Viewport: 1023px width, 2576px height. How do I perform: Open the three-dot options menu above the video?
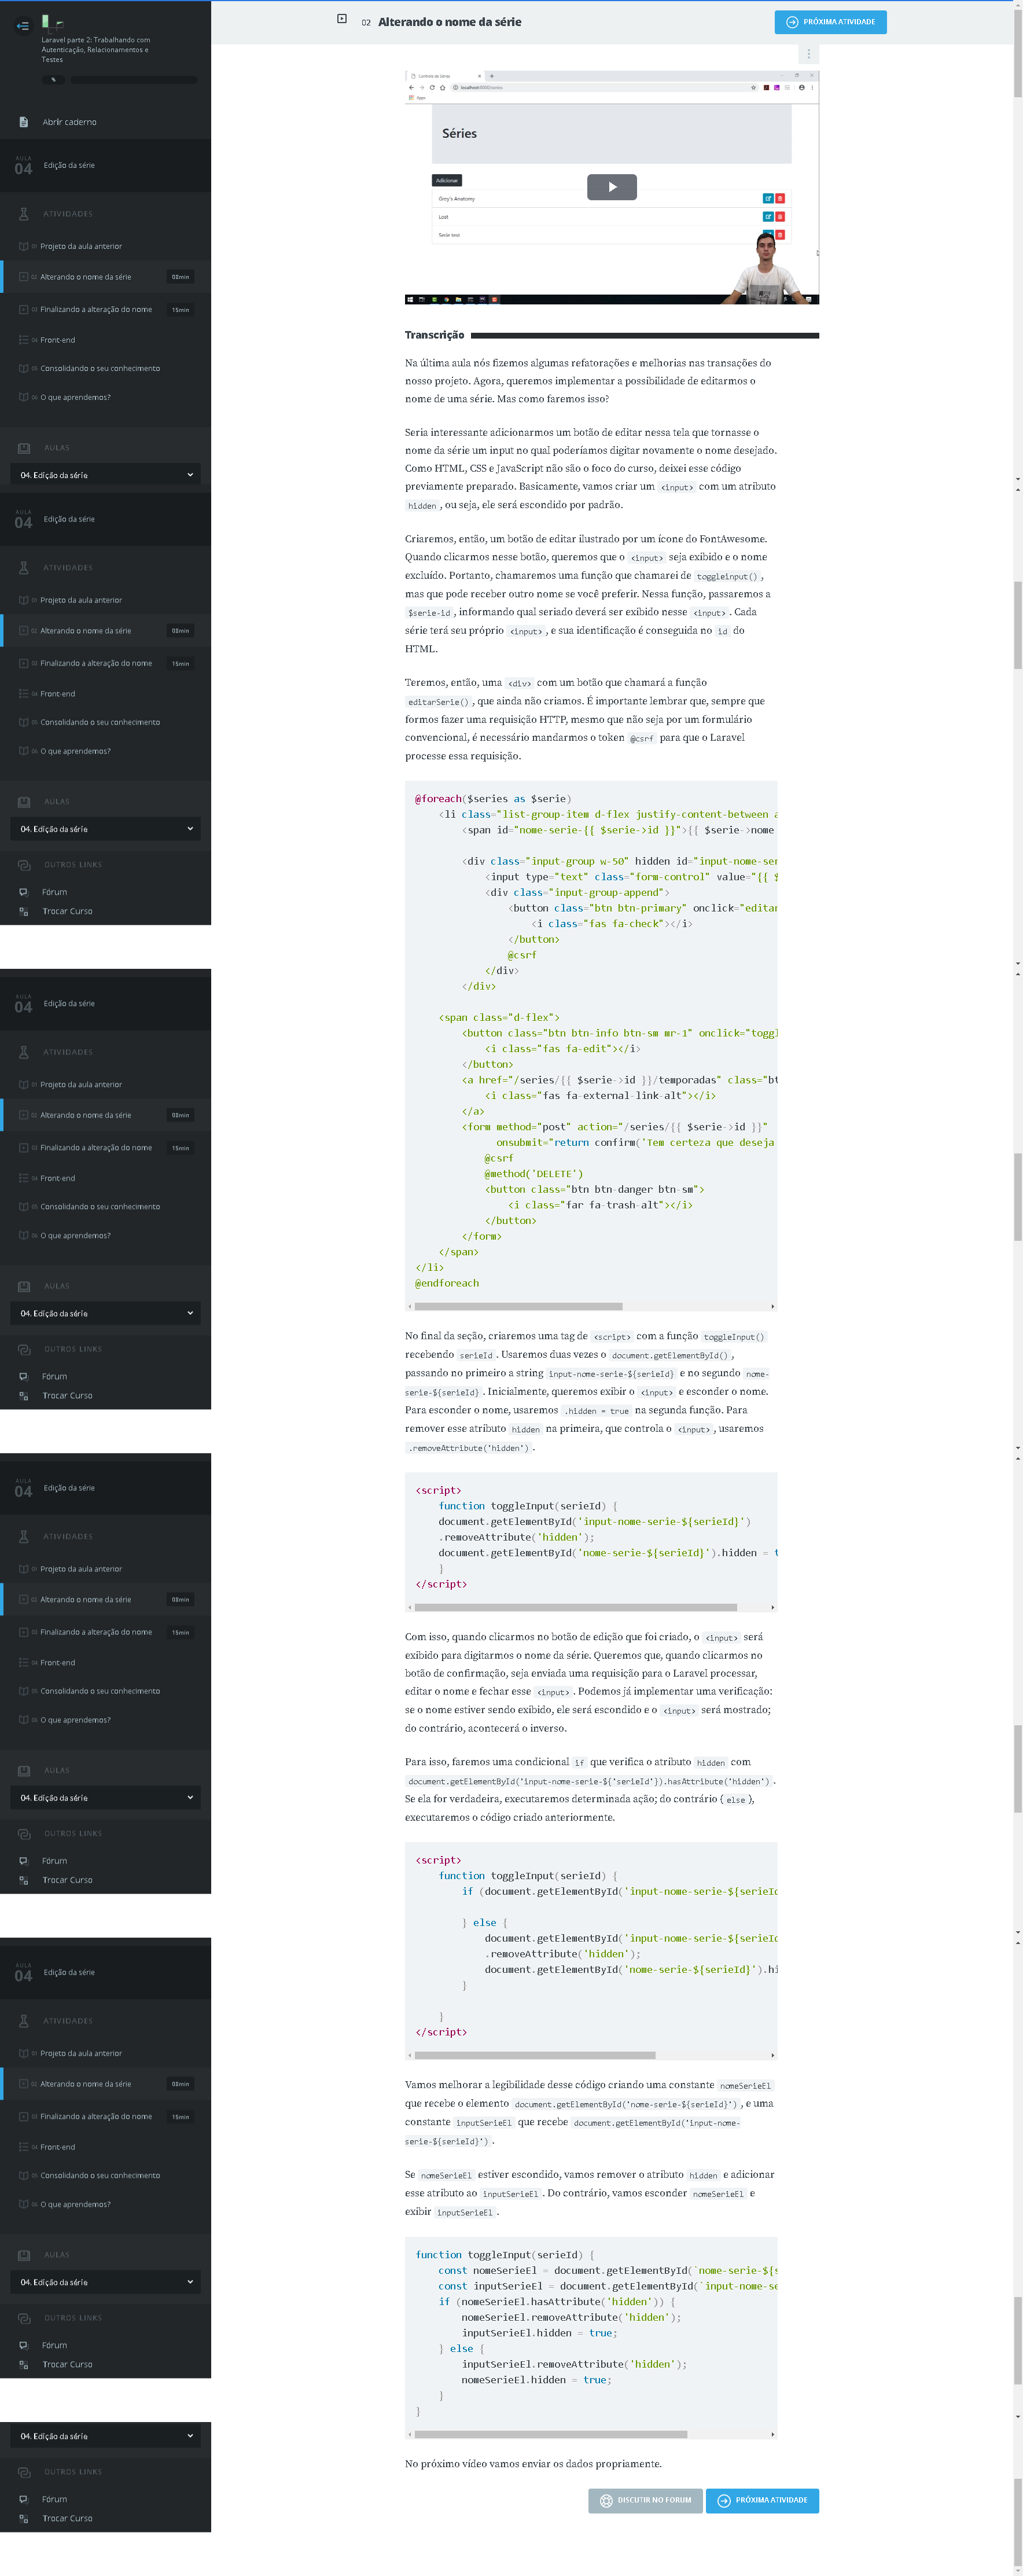(x=808, y=54)
